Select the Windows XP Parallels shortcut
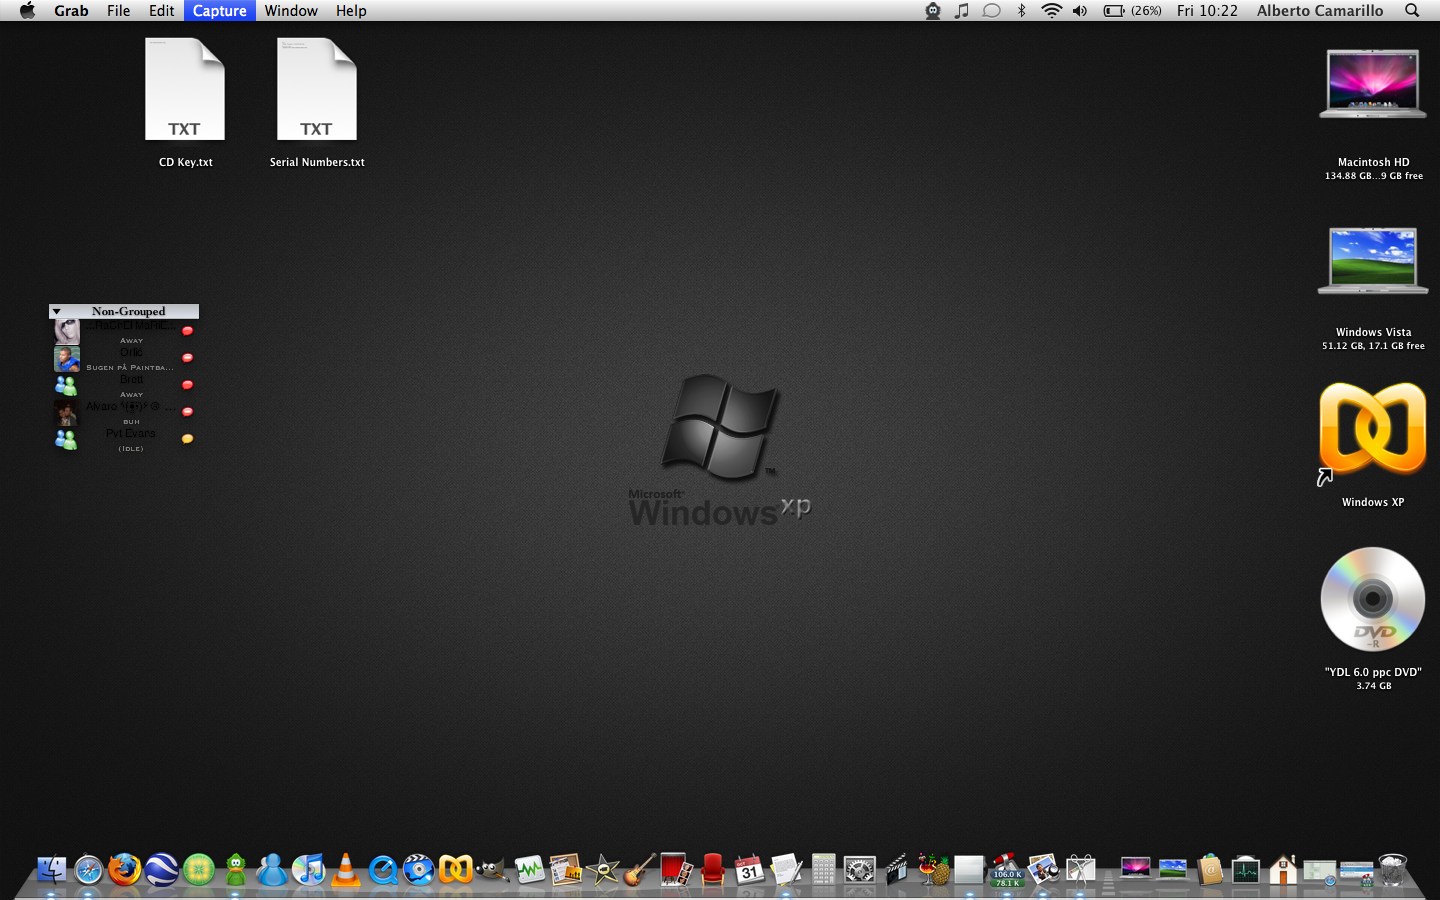The height and width of the screenshot is (900, 1440). [1373, 430]
